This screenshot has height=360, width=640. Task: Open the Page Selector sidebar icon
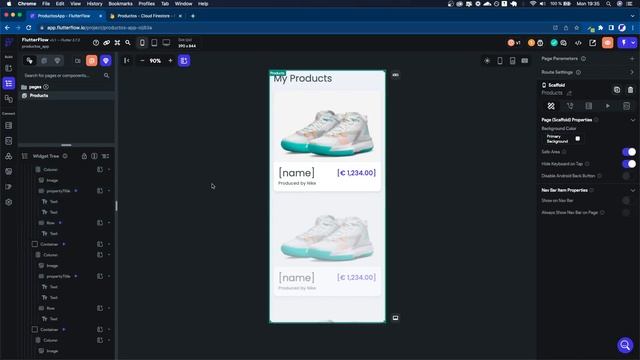click(x=9, y=83)
